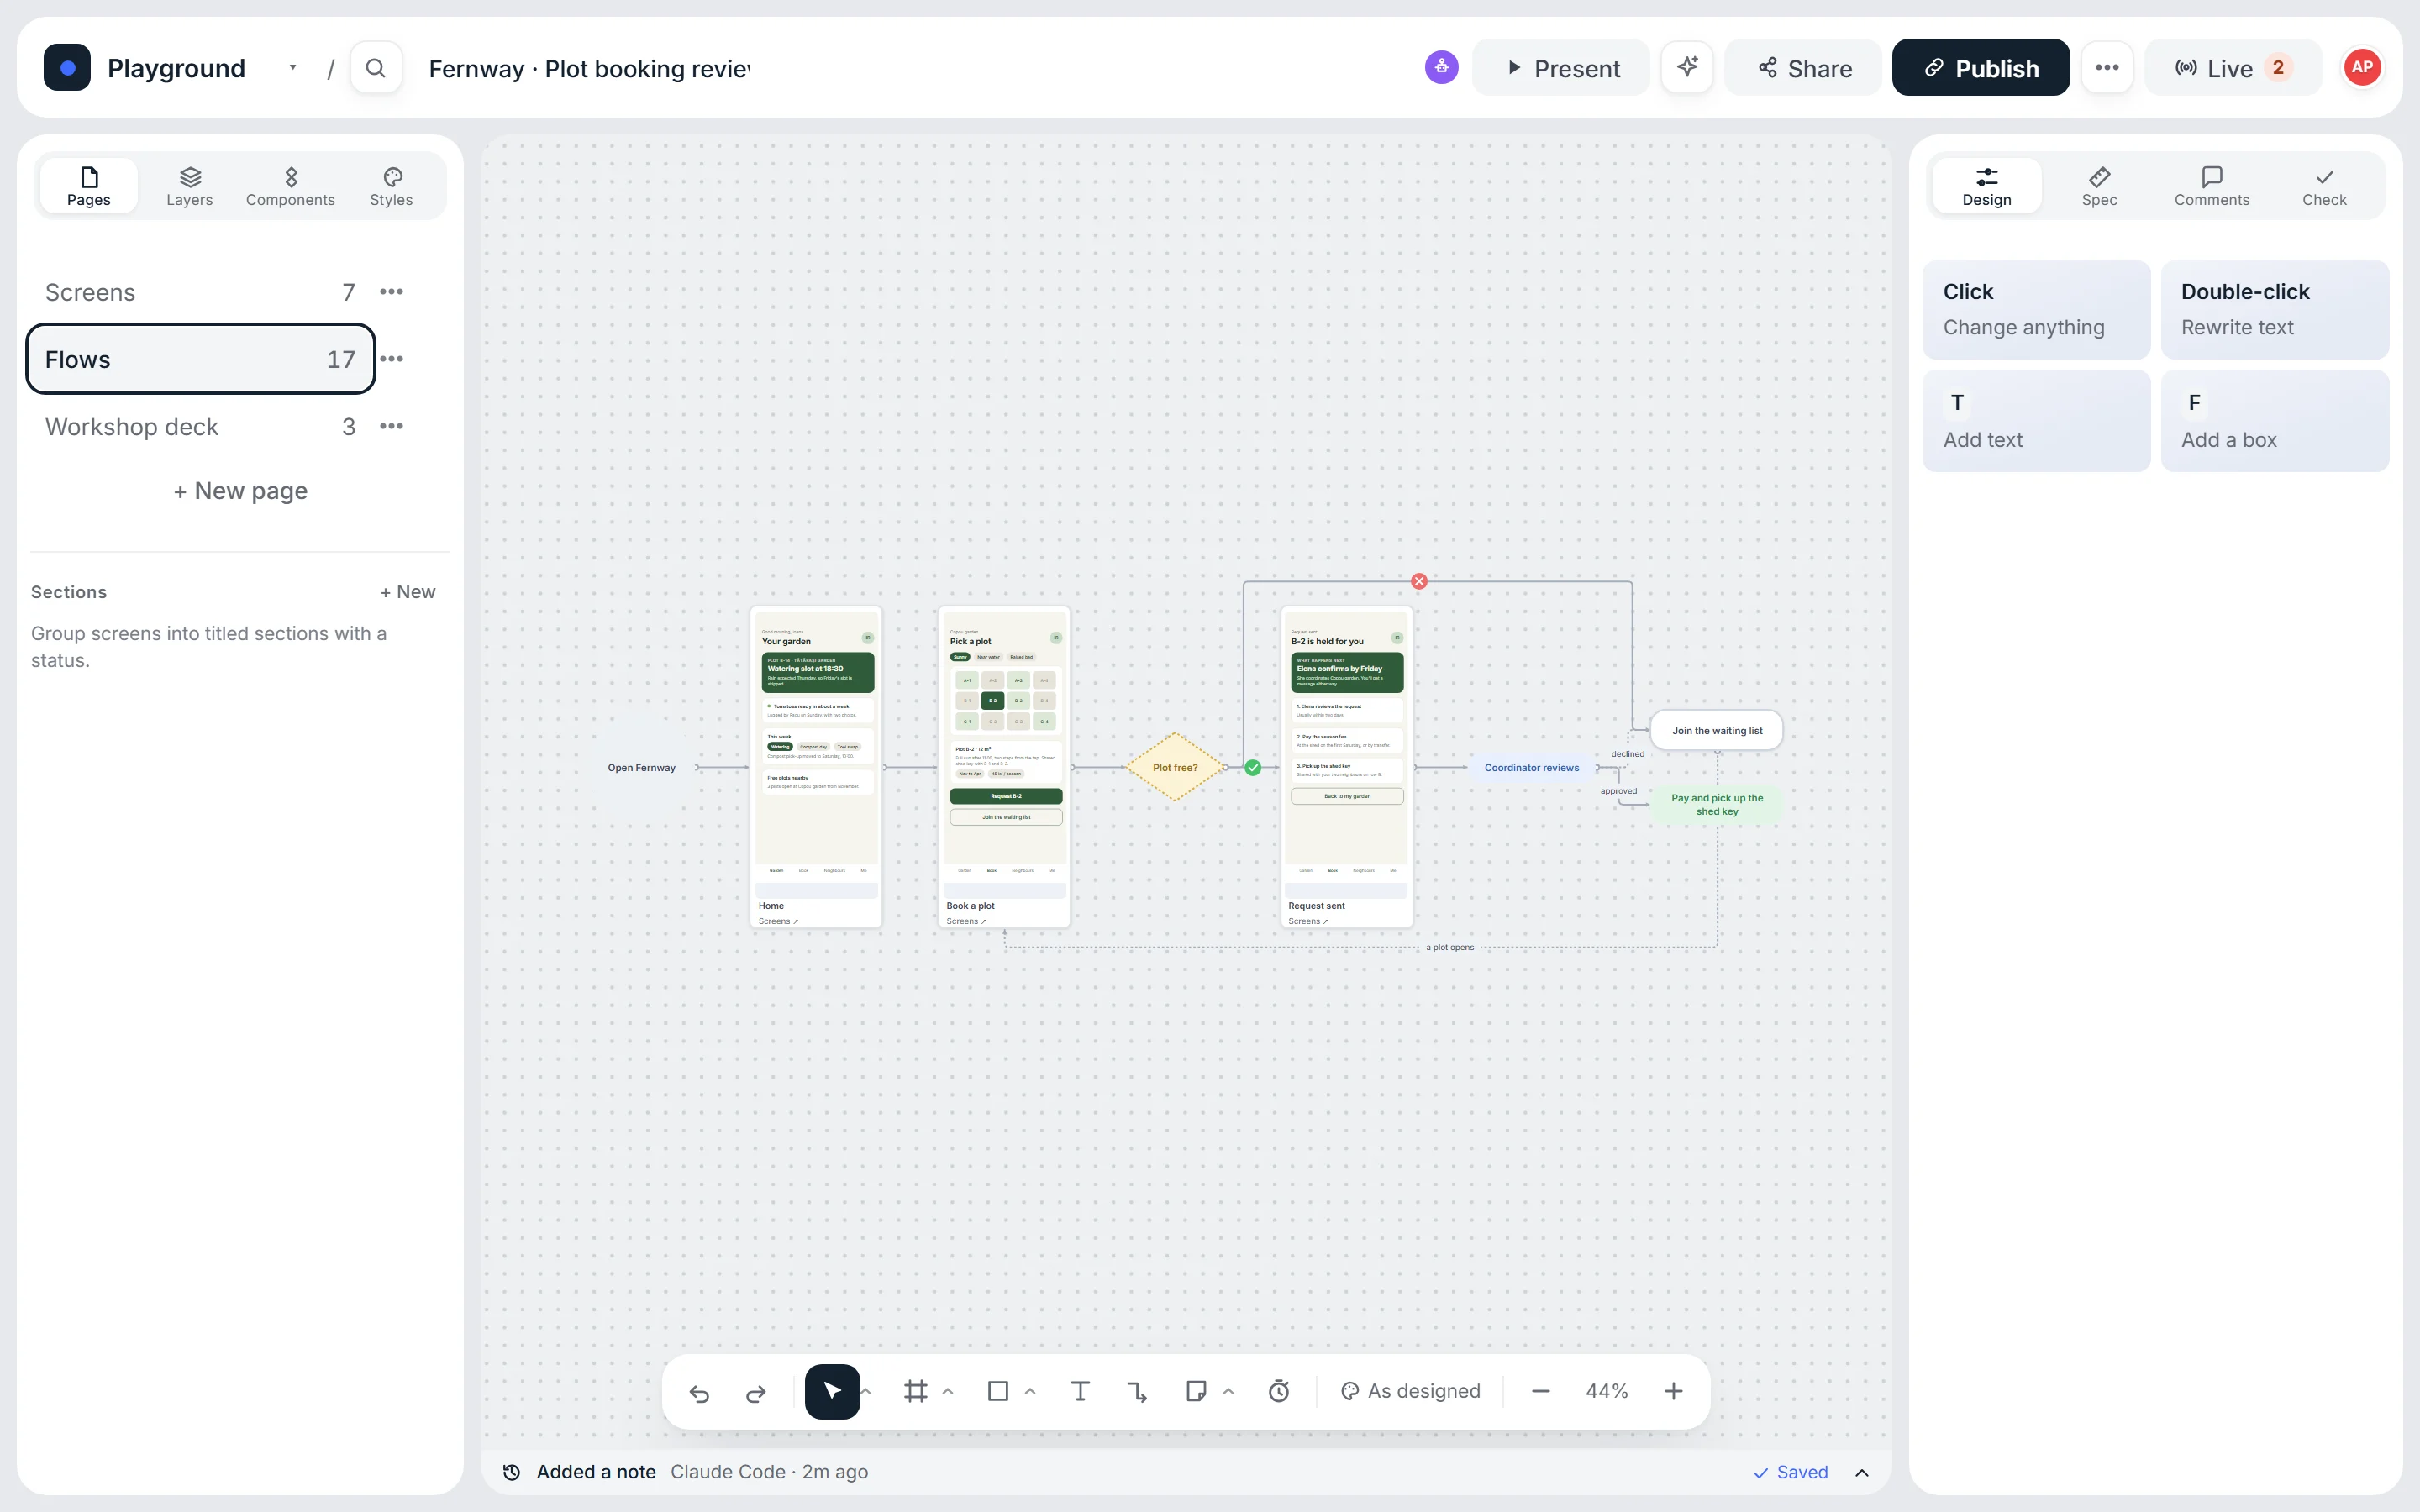Toggle the Live sessions button
The height and width of the screenshot is (1512, 2420).
2232,68
